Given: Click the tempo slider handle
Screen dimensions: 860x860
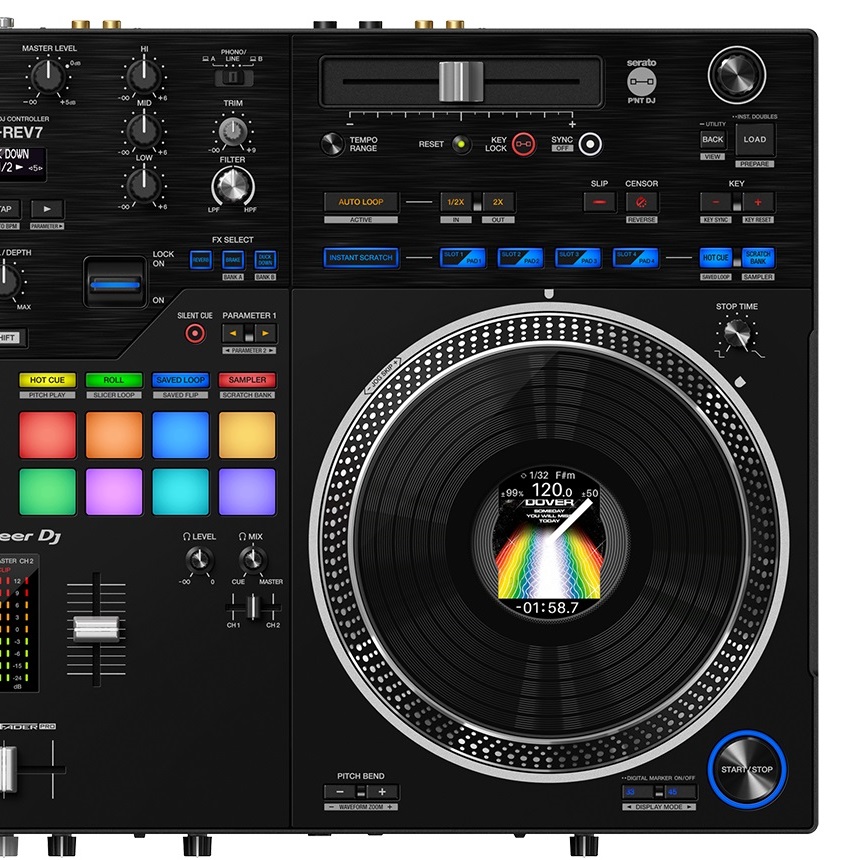Looking at the screenshot, I should (x=461, y=82).
